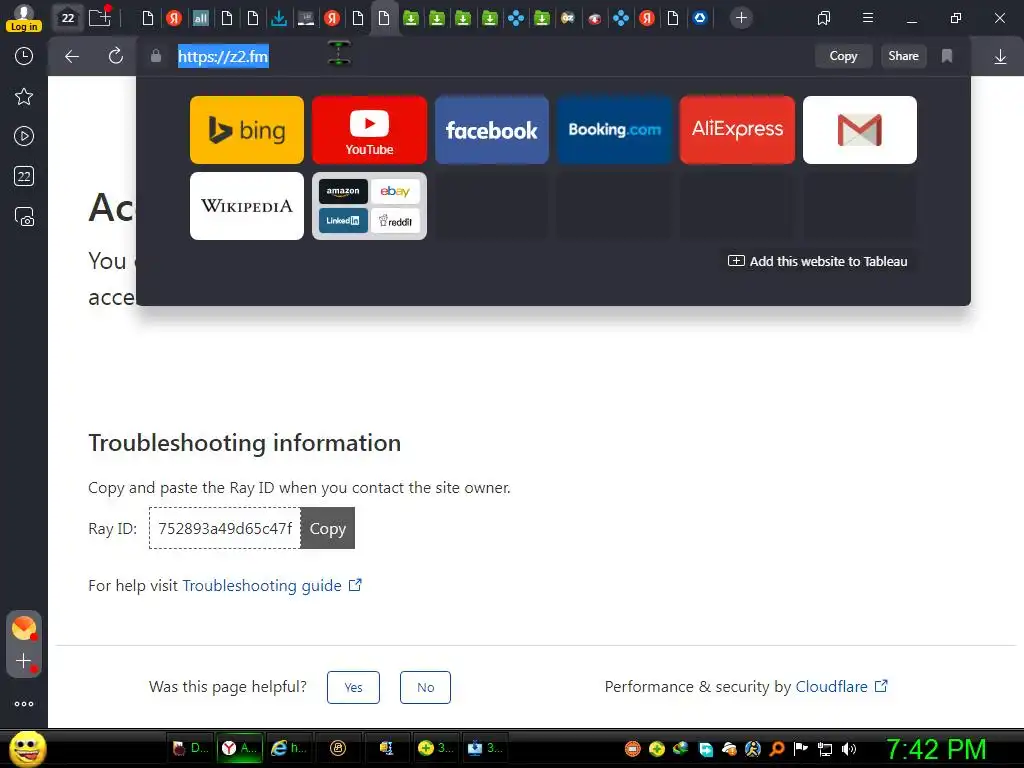1024x768 pixels.
Task: Open the Yandex Browser taskbar item
Action: pos(240,748)
